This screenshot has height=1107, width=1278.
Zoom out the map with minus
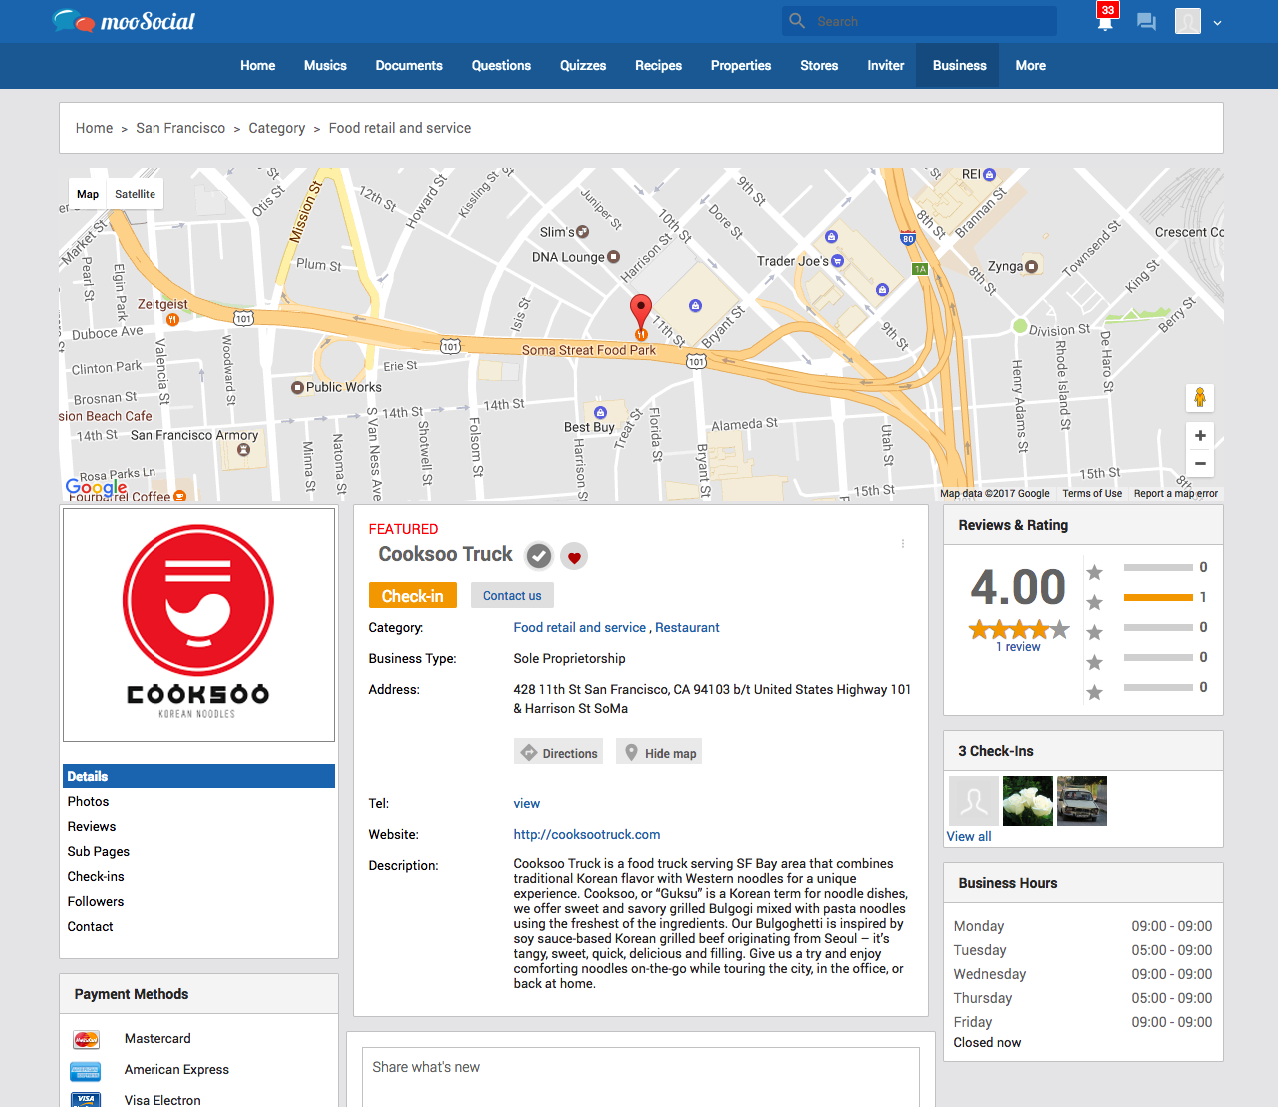(x=1200, y=463)
